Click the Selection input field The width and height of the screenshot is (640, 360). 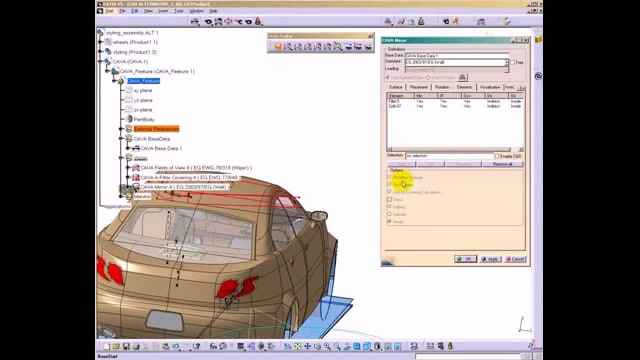[449, 156]
